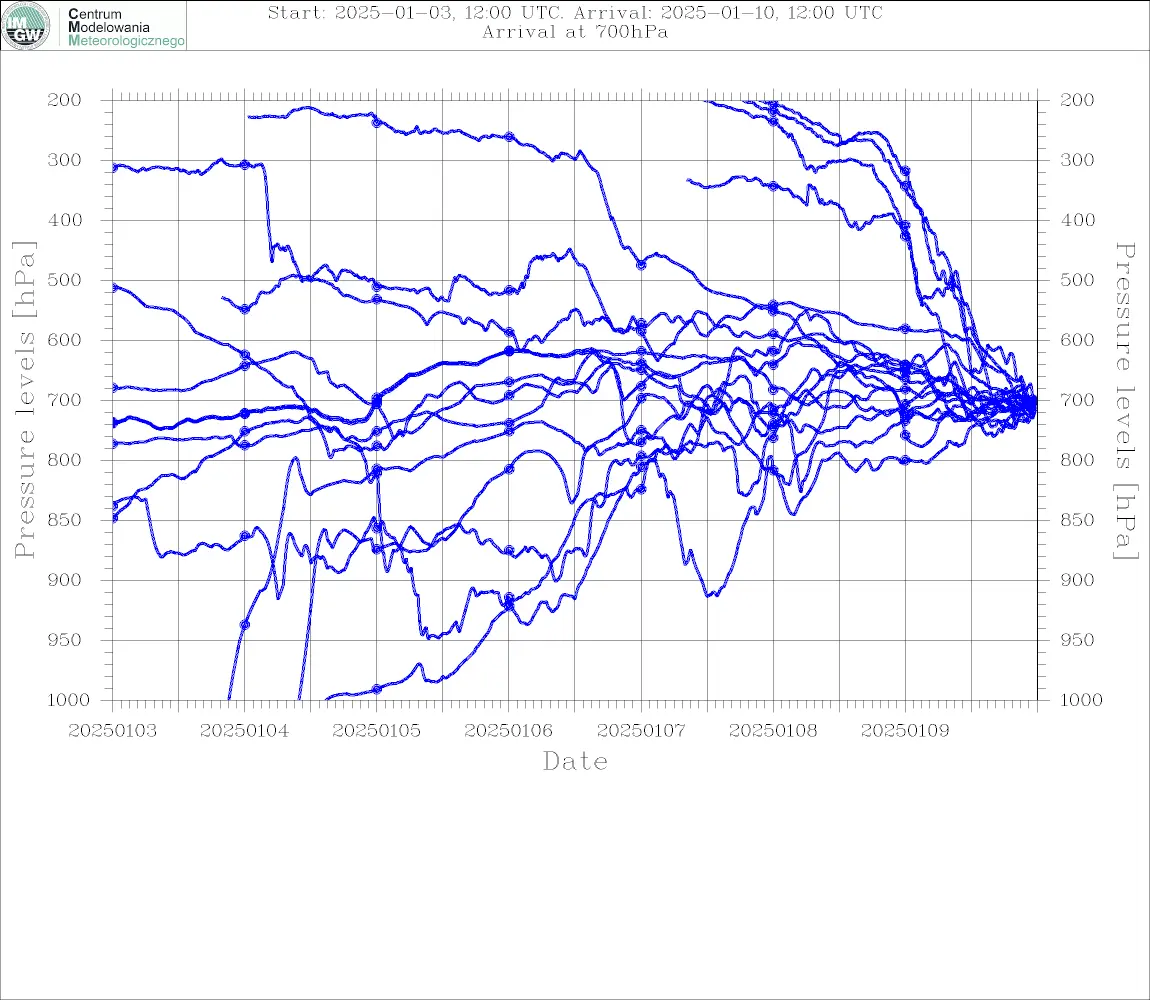
Task: Click trajectory marker near 950 hPa on 20250104
Action: (245, 625)
